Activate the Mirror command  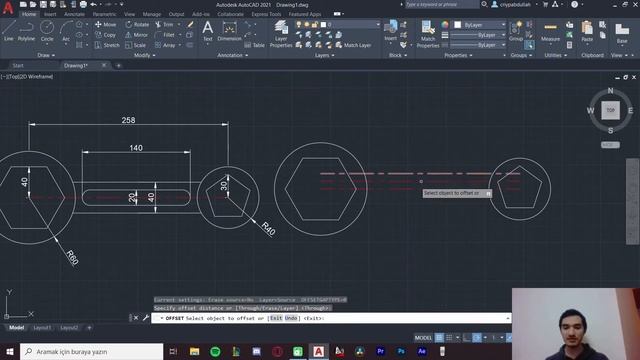(137, 35)
